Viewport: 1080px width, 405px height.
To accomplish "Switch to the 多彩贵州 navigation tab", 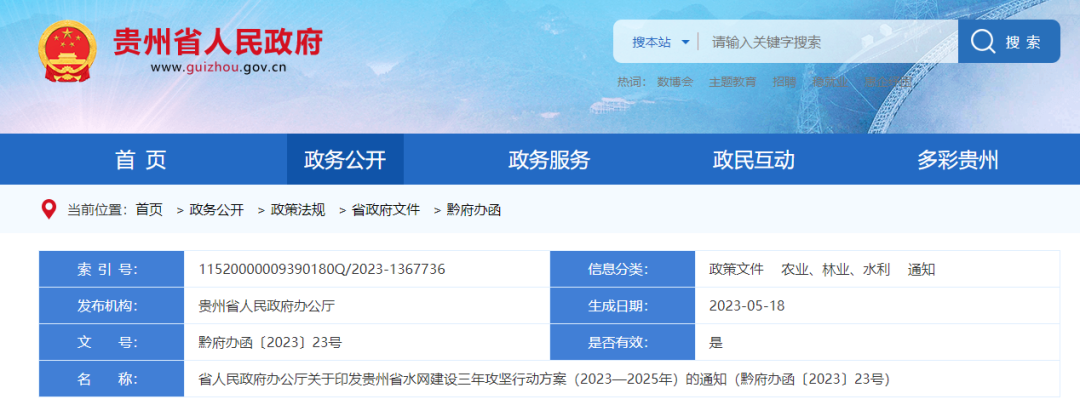I will click(957, 160).
